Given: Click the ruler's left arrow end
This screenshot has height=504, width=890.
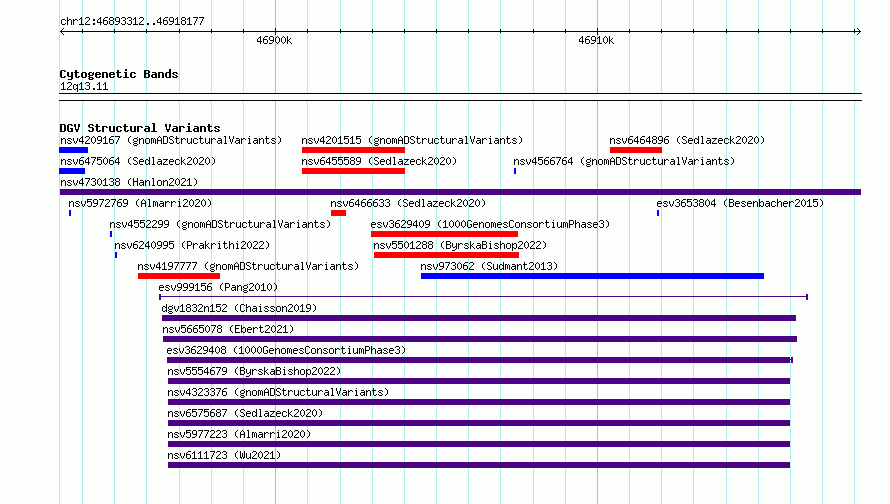Looking at the screenshot, I should tap(62, 32).
